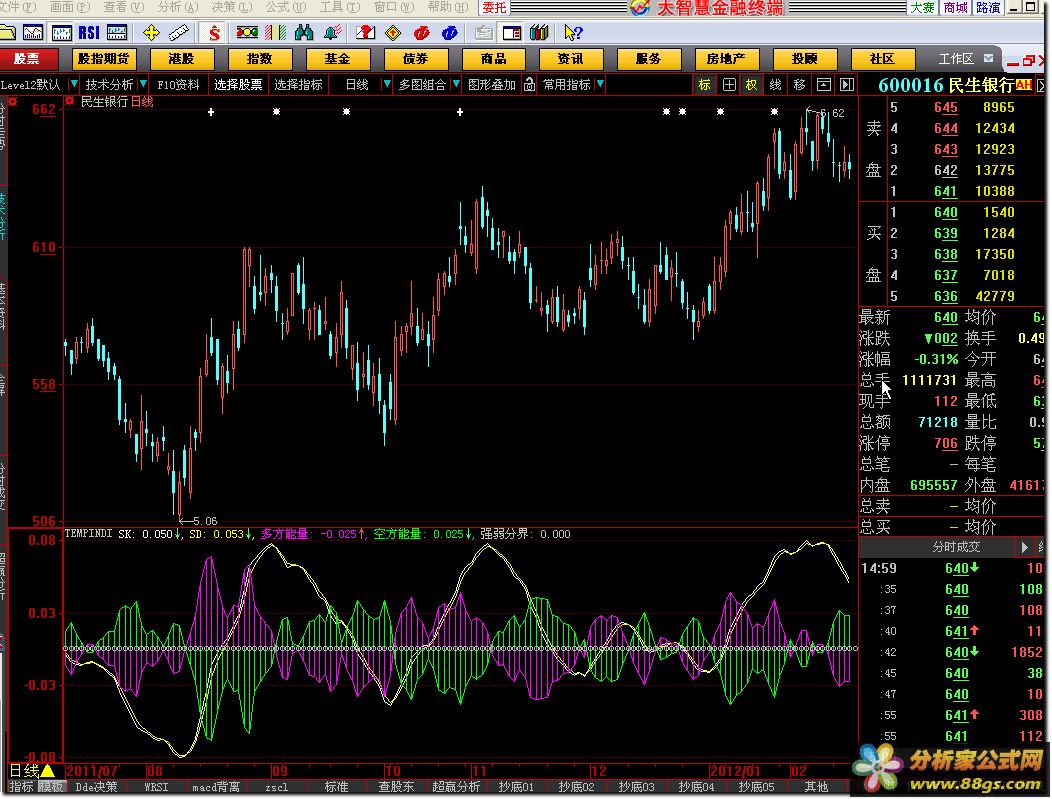
Task: Click the cursor question mark help icon
Action: point(574,32)
